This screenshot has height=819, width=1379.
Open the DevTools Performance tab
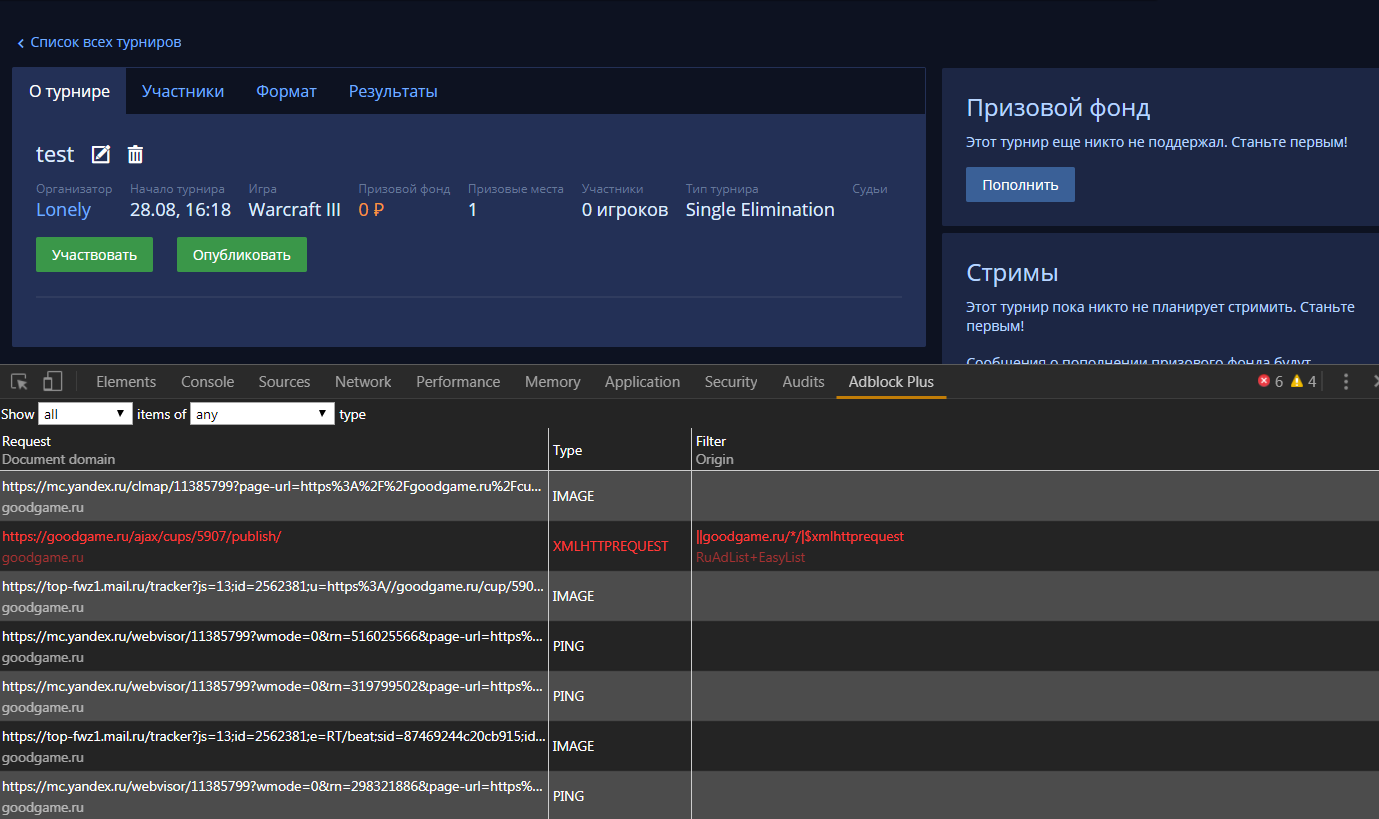click(x=458, y=381)
